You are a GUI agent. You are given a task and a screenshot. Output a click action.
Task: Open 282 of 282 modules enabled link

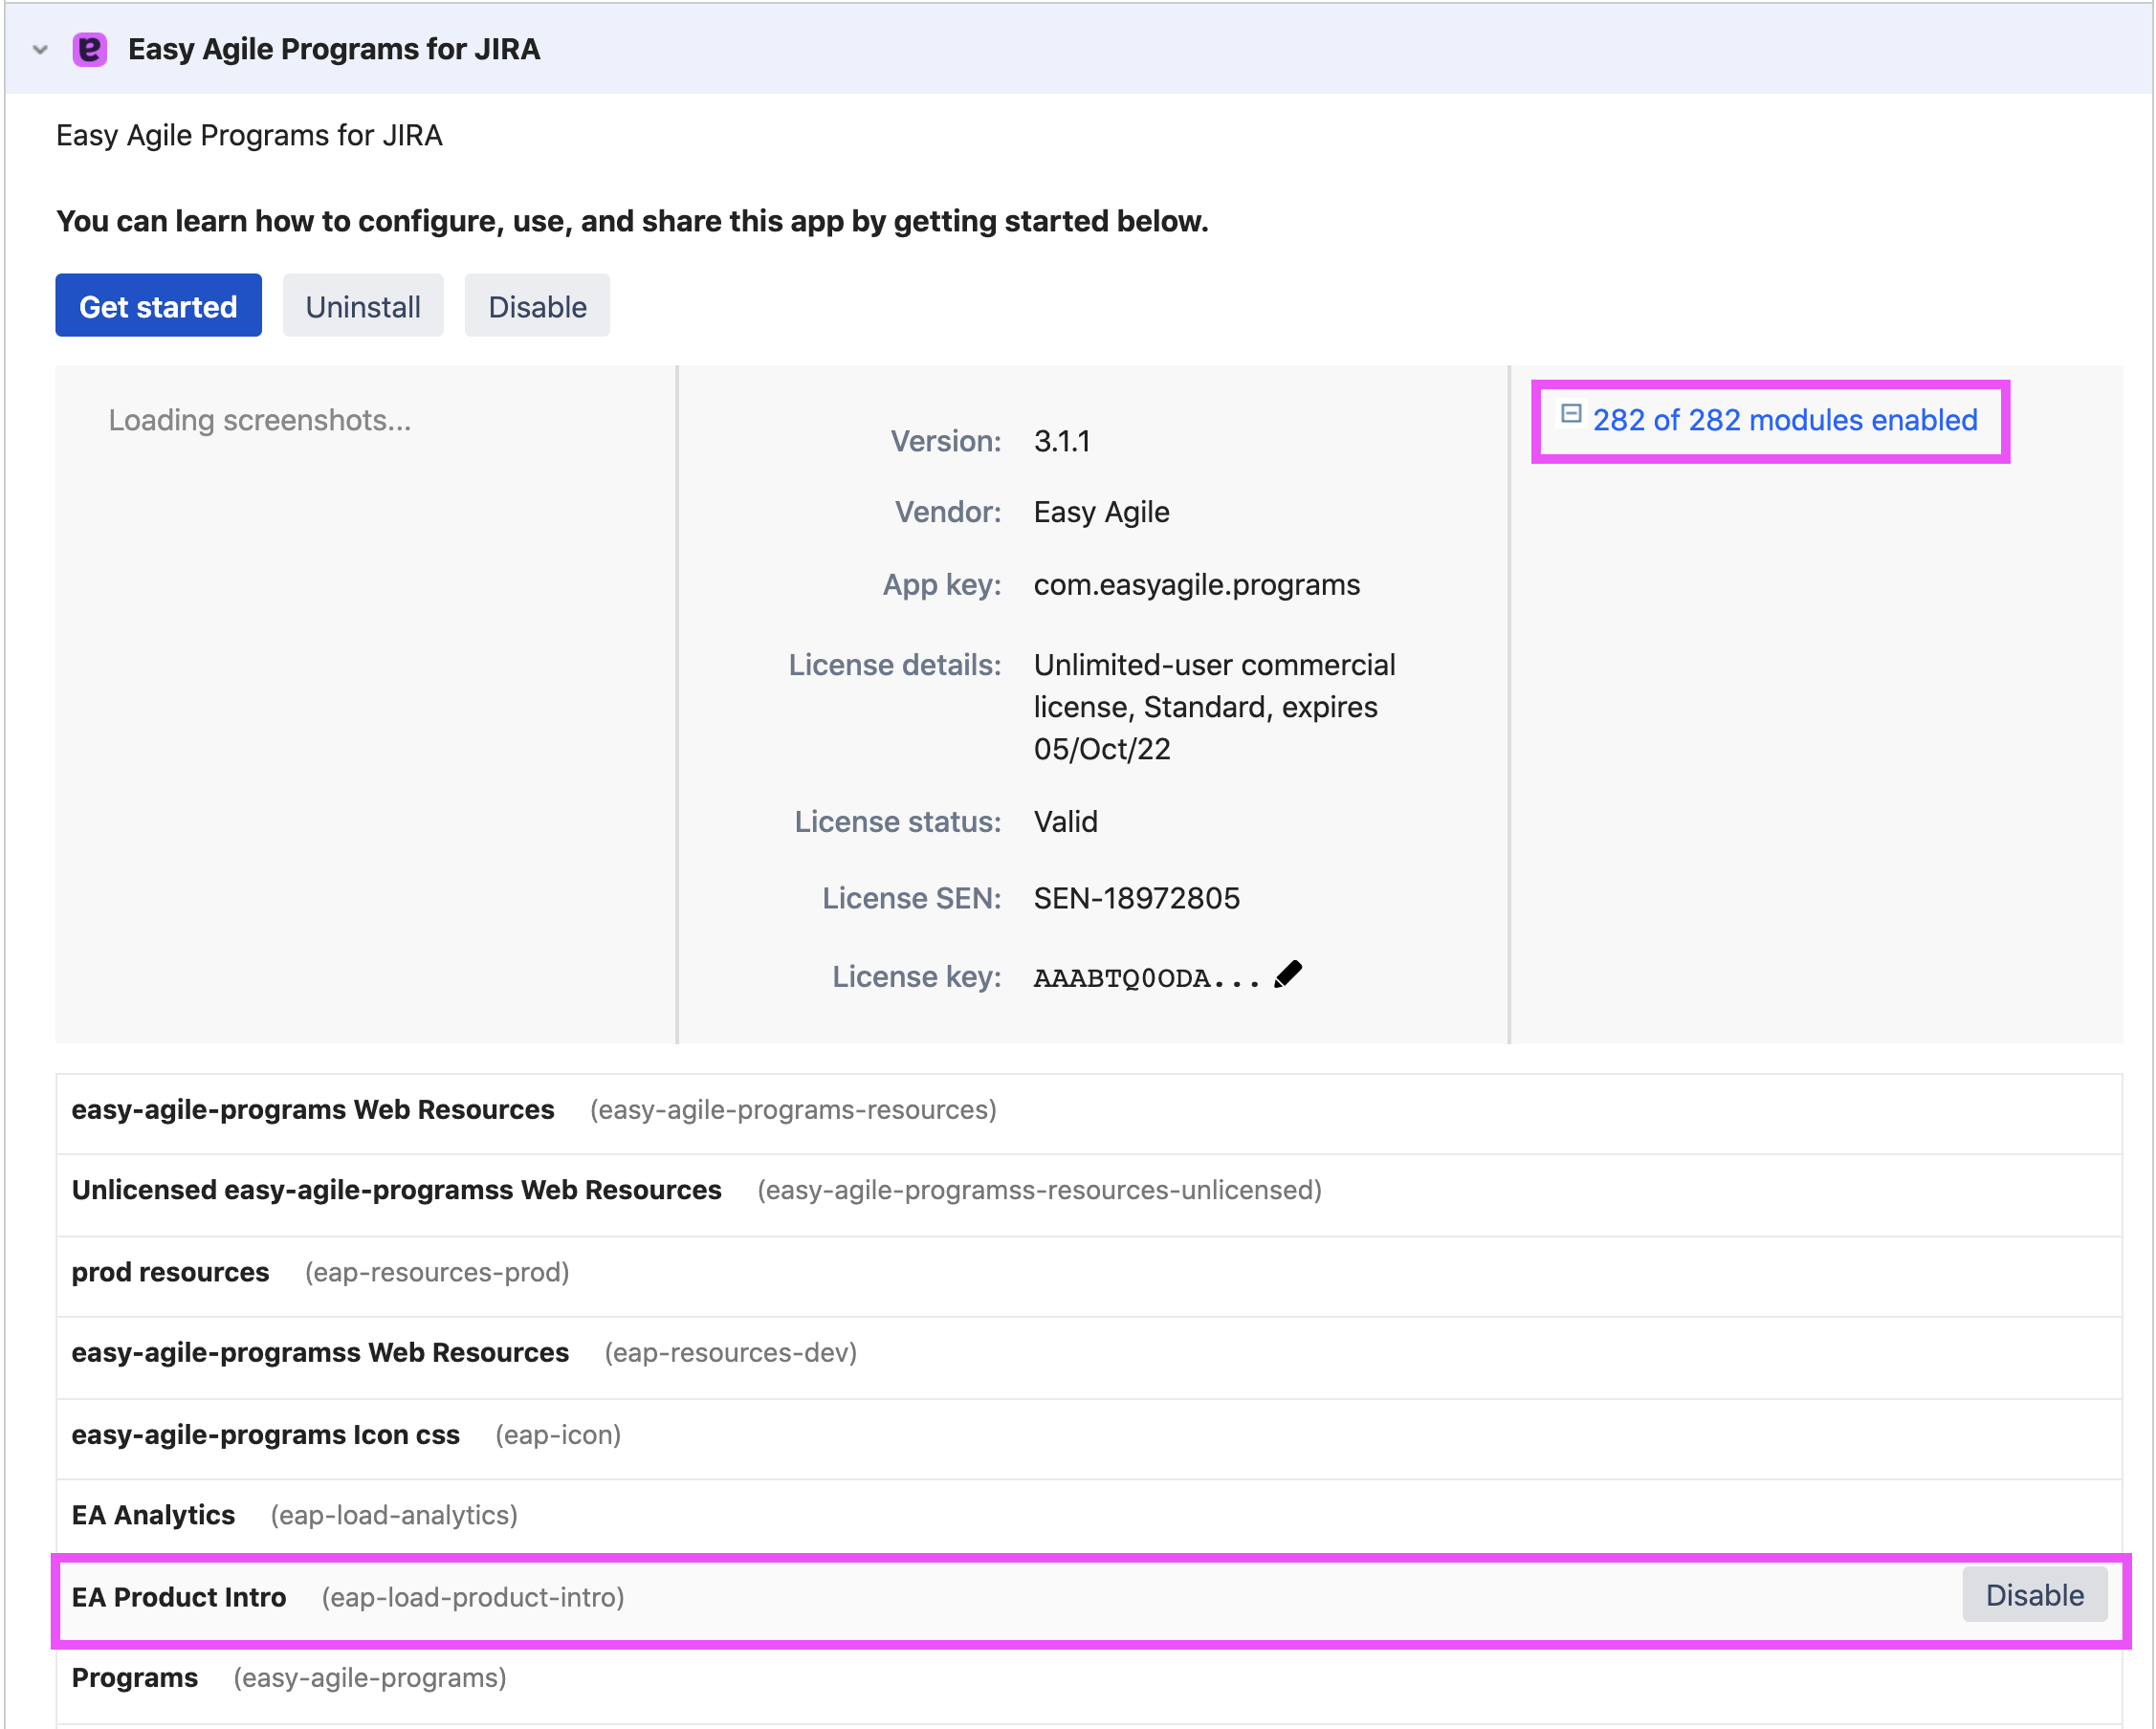(x=1784, y=420)
